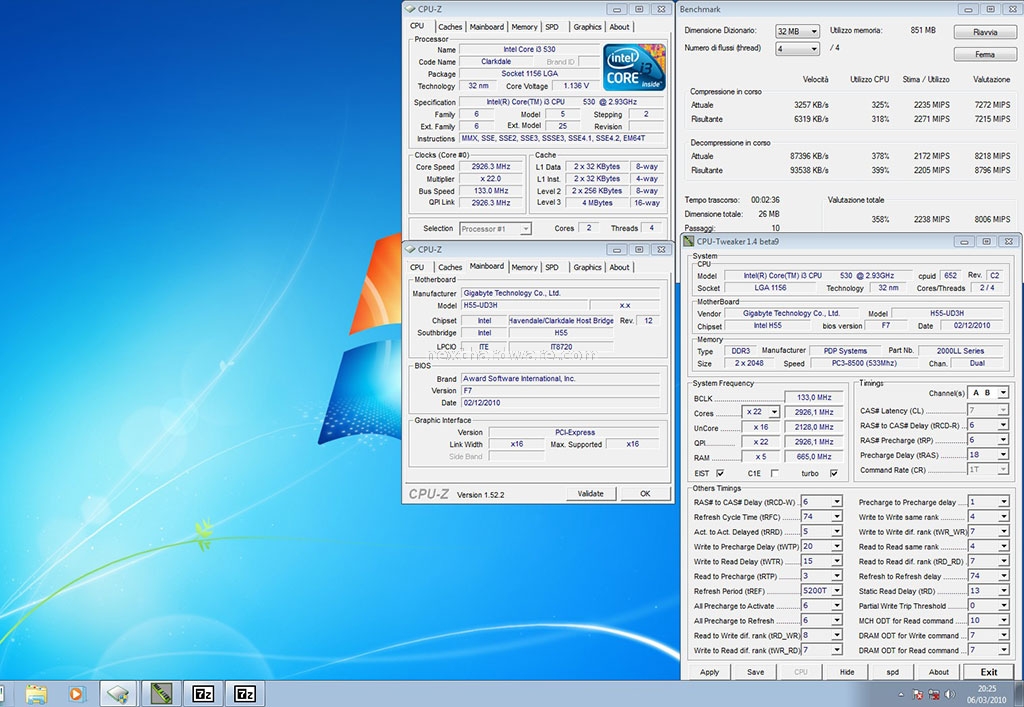Image resolution: width=1024 pixels, height=707 pixels.
Task: Open Mainboard tab in CPU-Z Processor window
Action: (487, 27)
